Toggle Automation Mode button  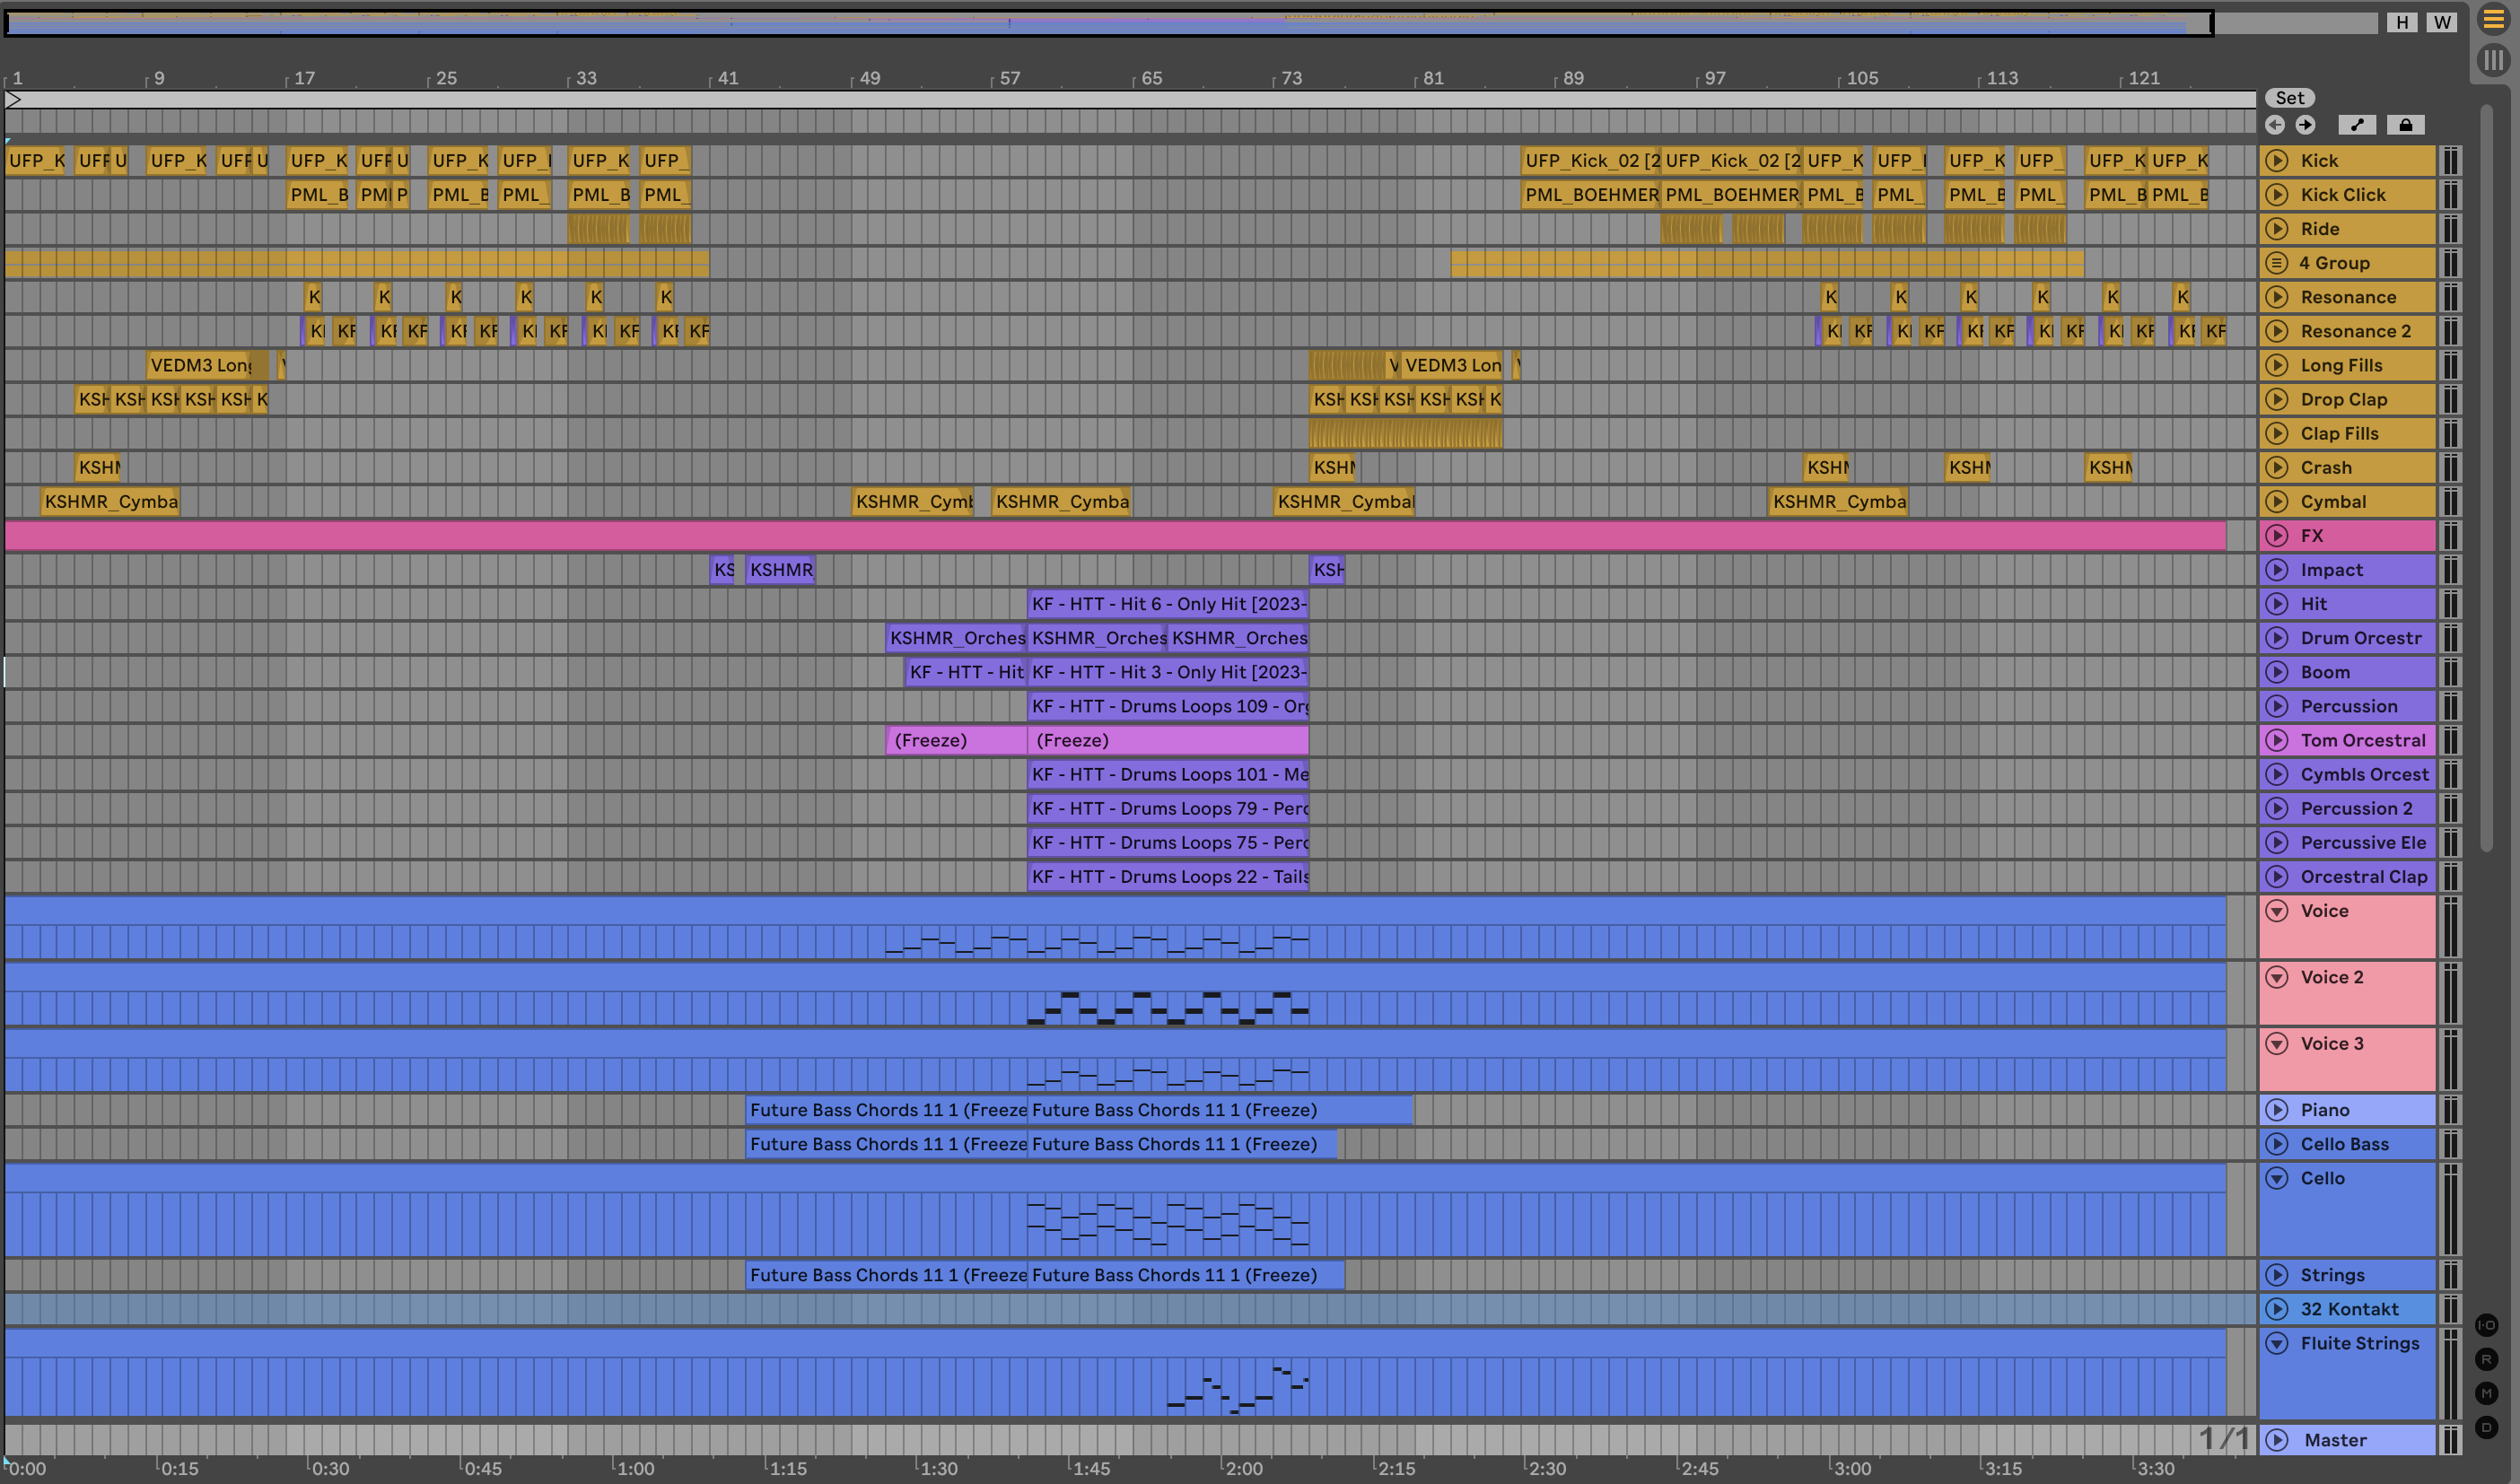point(2357,125)
